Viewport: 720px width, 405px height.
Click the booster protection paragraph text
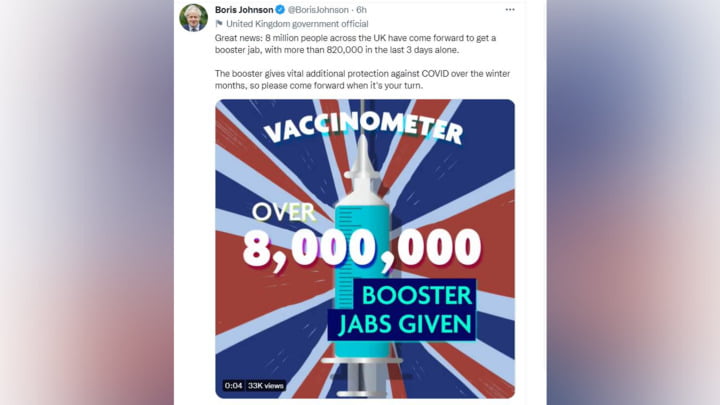(362, 79)
